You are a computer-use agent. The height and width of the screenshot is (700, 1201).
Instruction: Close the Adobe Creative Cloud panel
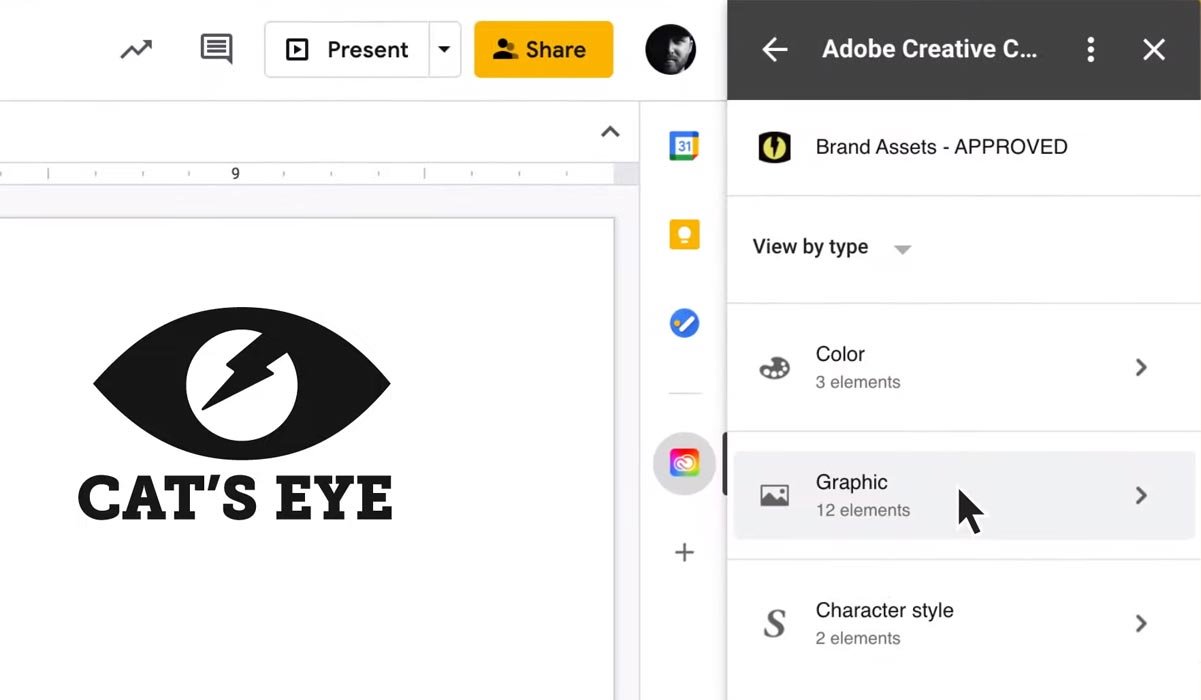tap(1154, 49)
